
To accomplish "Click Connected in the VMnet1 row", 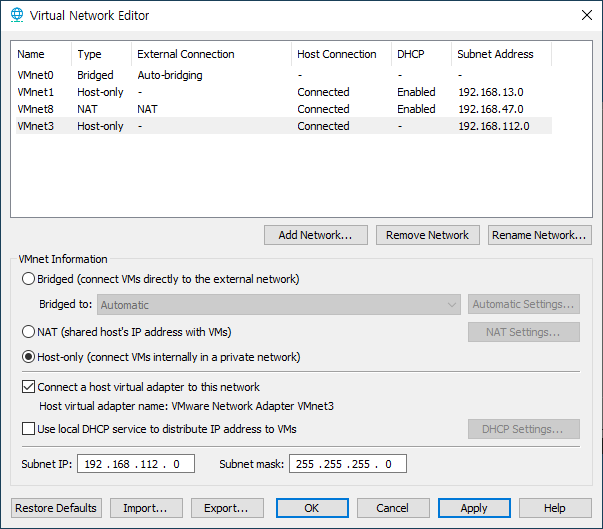I will 323,92.
